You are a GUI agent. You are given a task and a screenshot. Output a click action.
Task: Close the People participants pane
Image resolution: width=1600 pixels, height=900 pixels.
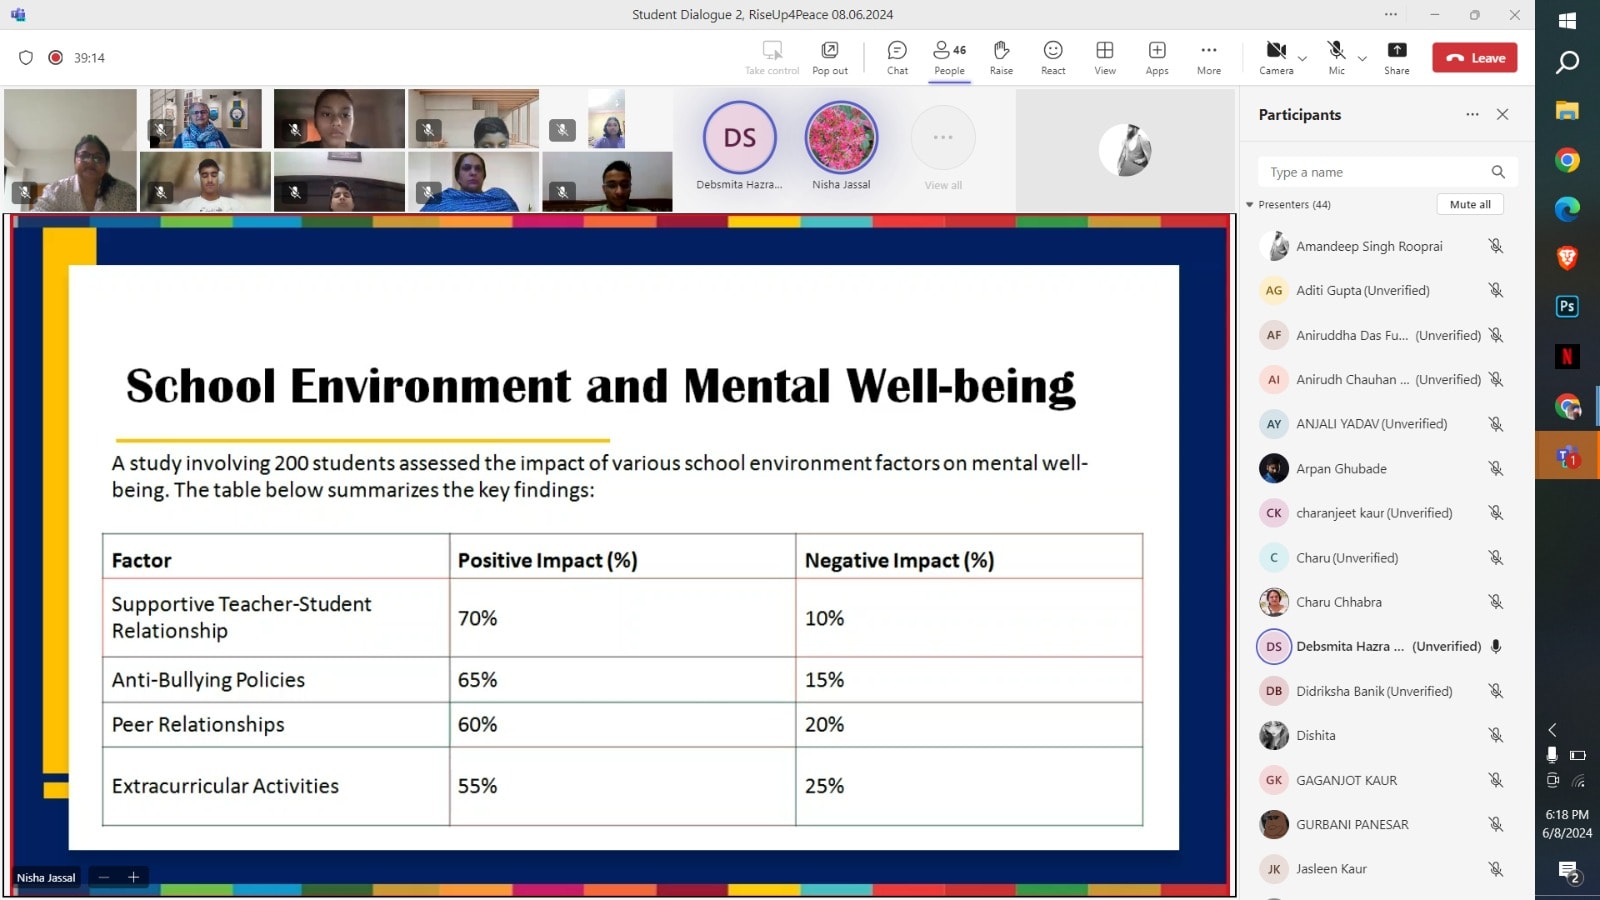point(1502,114)
